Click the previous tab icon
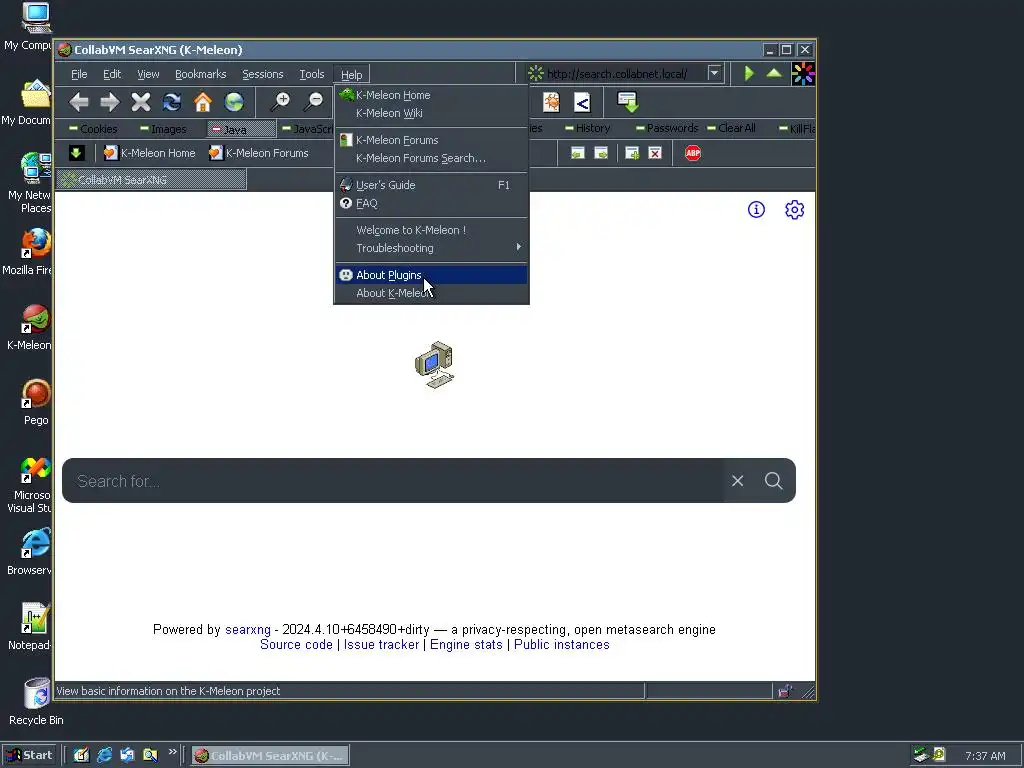1024x768 pixels. point(577,153)
